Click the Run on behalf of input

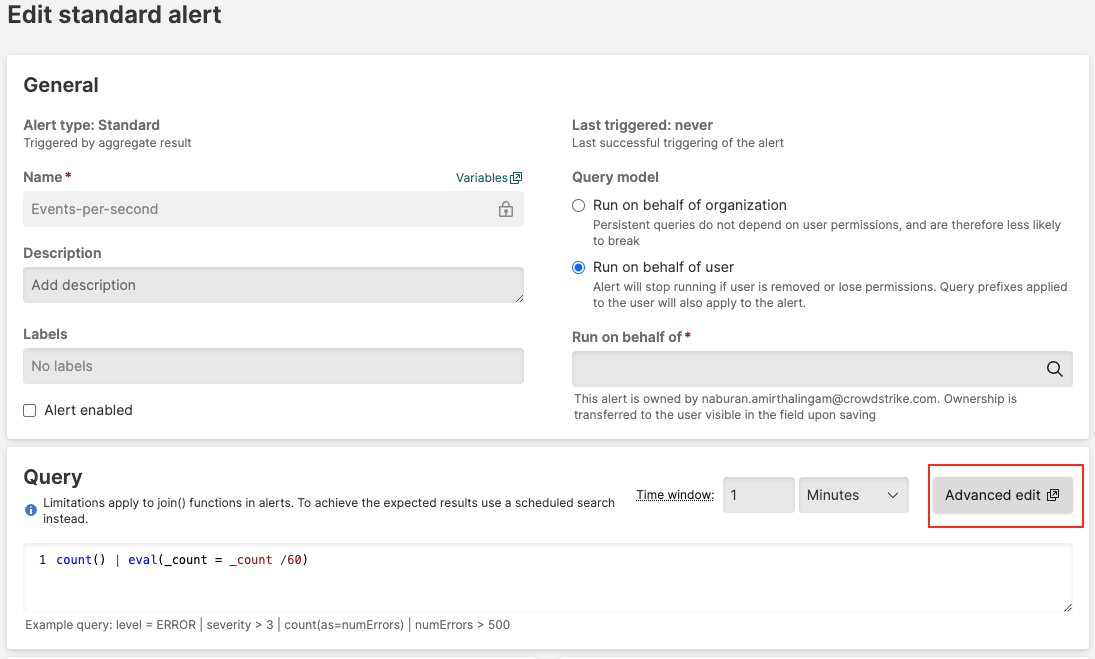pyautogui.click(x=805, y=369)
